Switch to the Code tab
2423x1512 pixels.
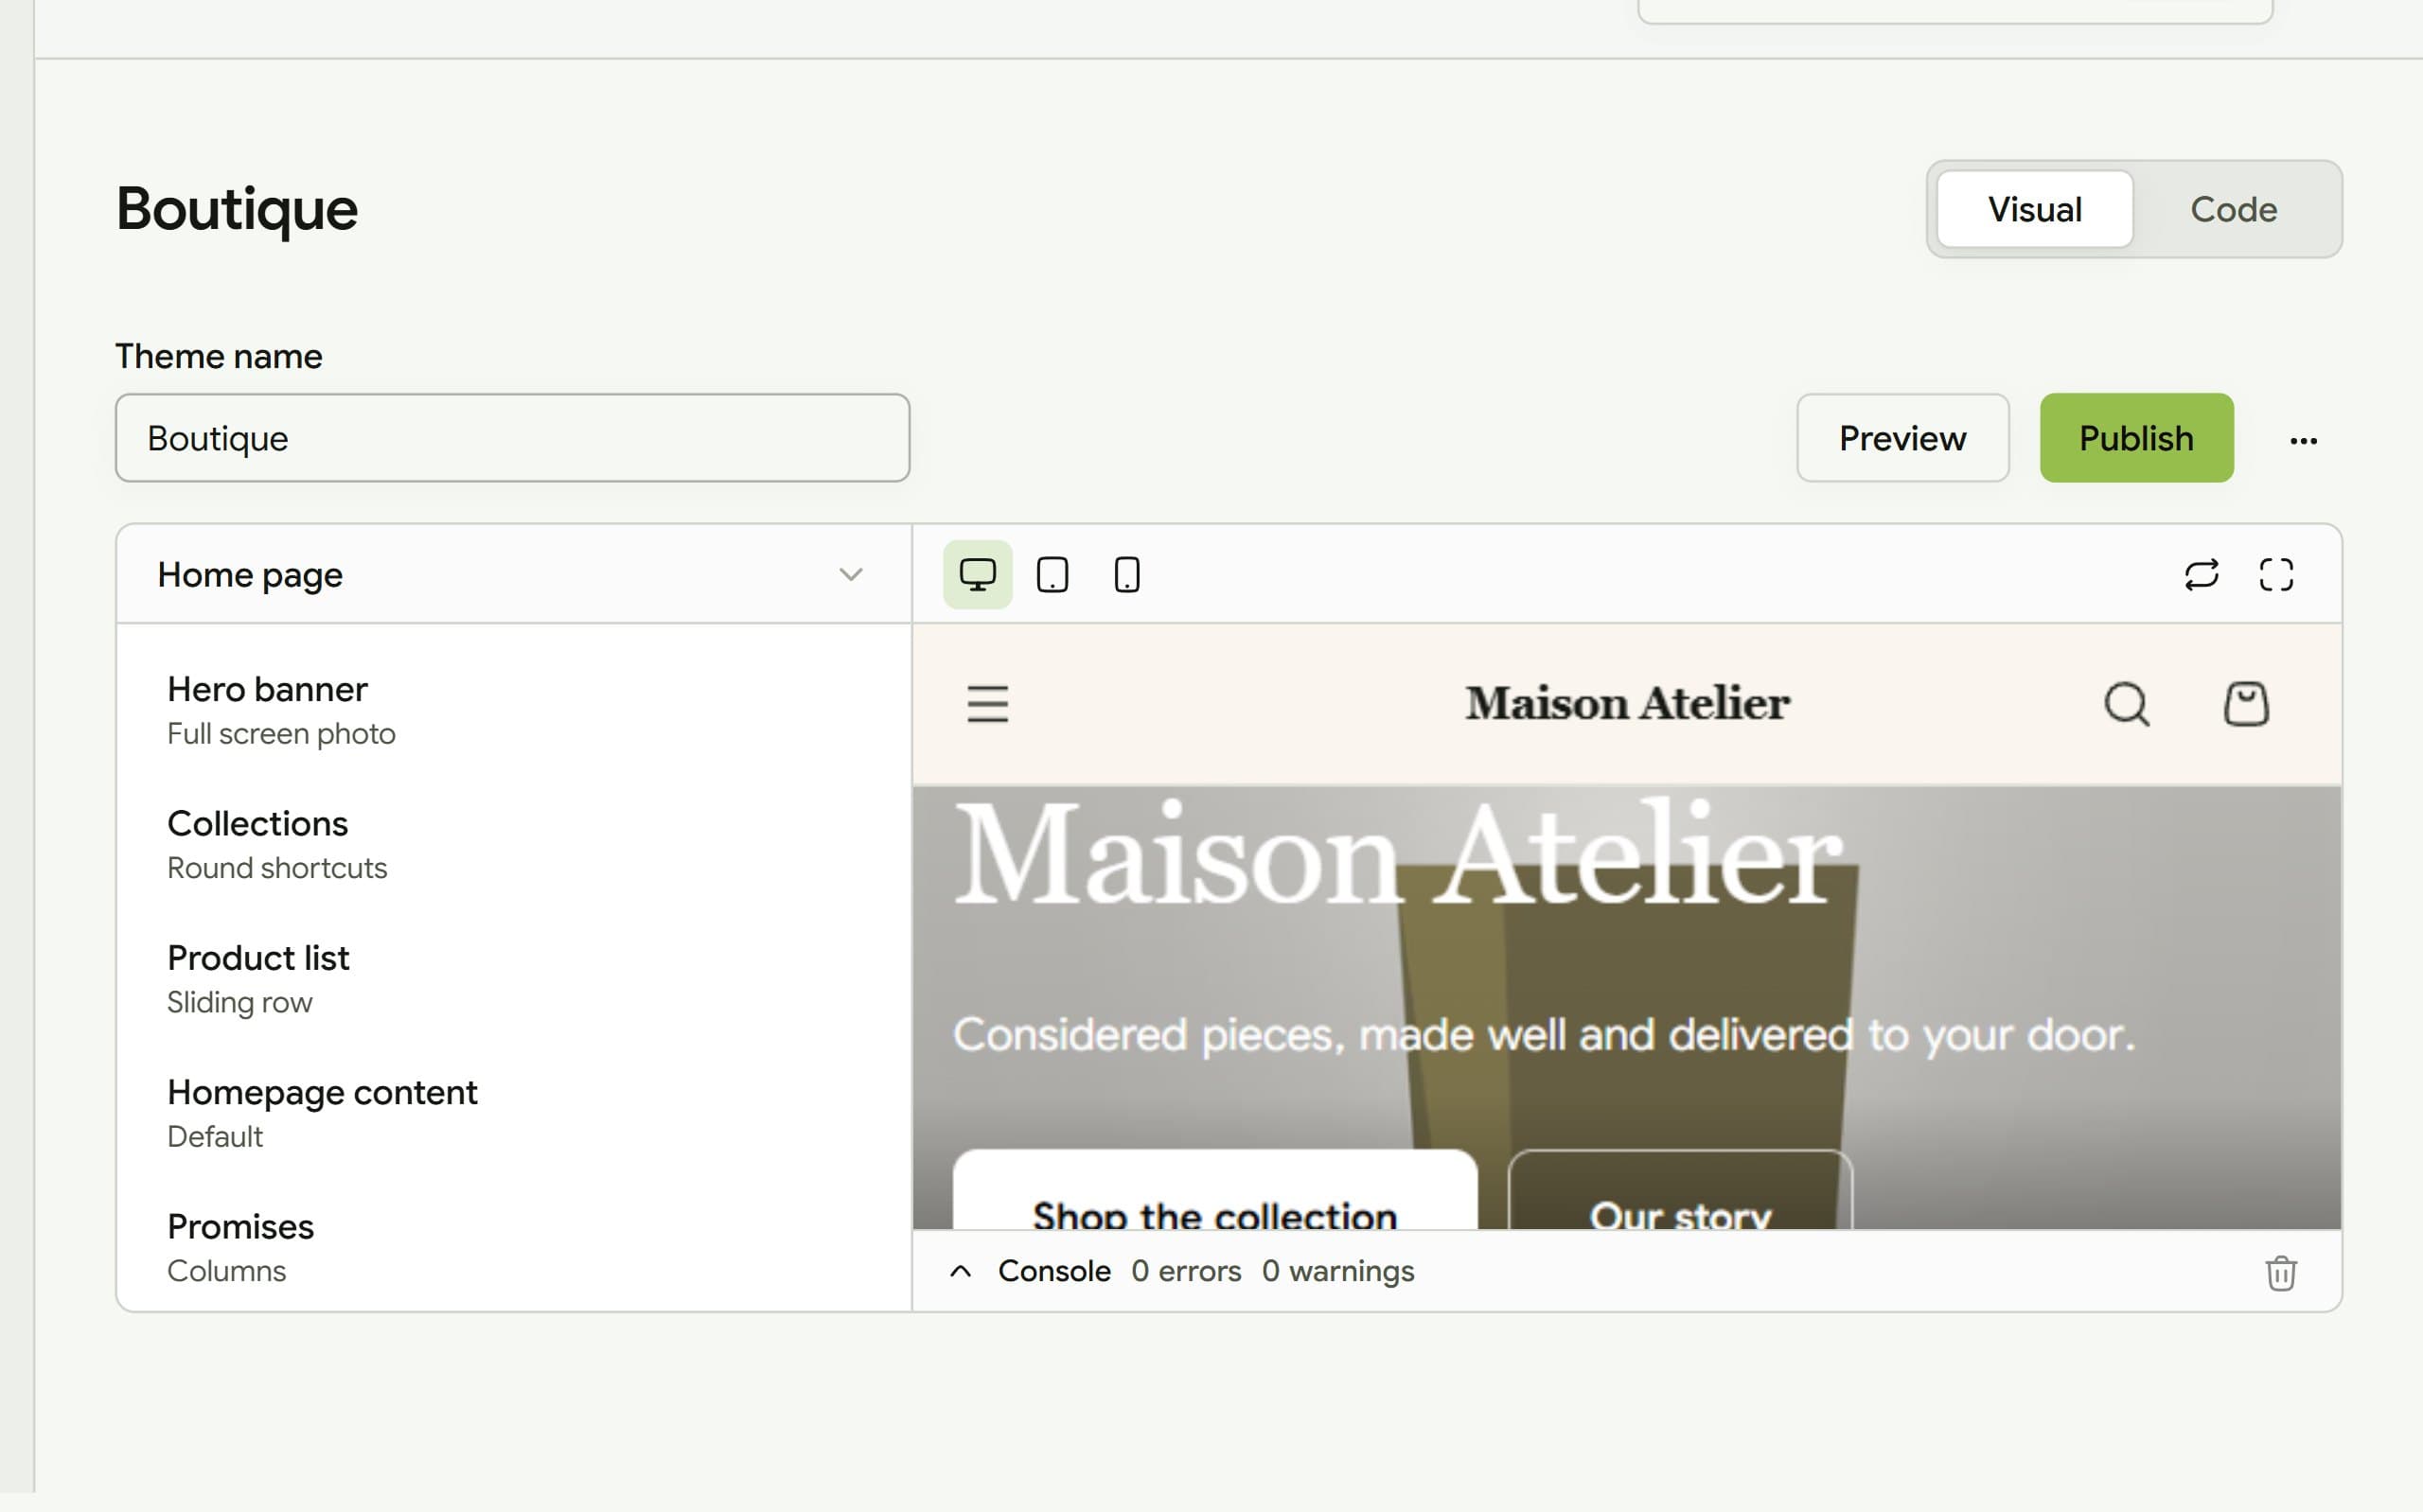[2234, 210]
